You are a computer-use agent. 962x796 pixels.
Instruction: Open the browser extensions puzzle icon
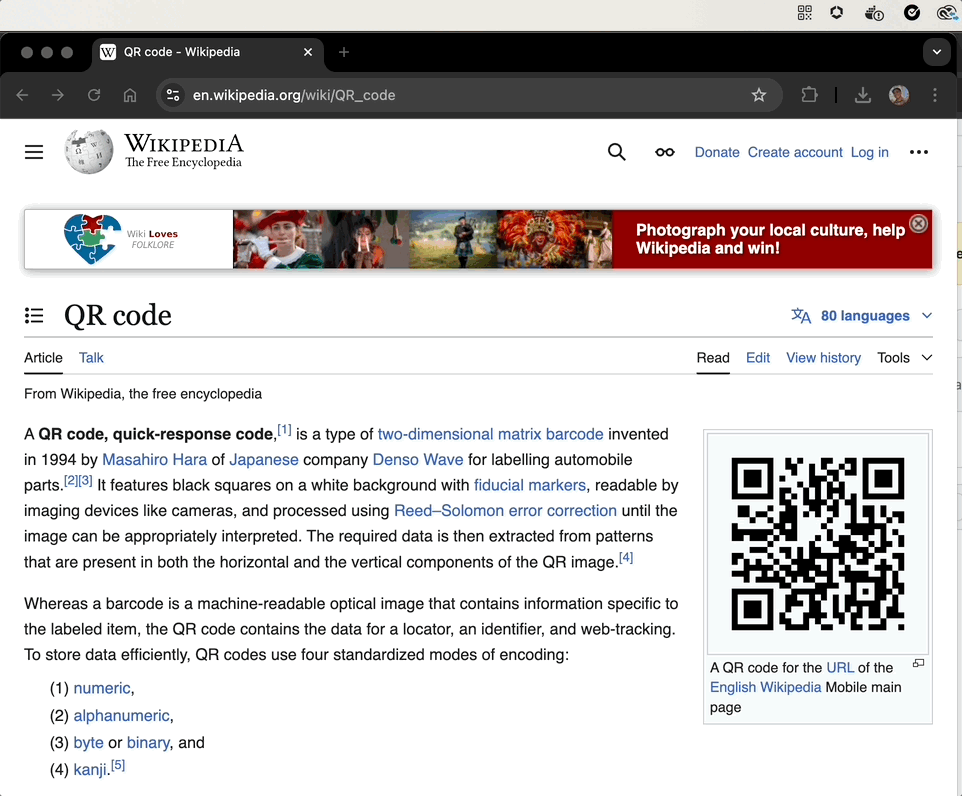tap(809, 95)
